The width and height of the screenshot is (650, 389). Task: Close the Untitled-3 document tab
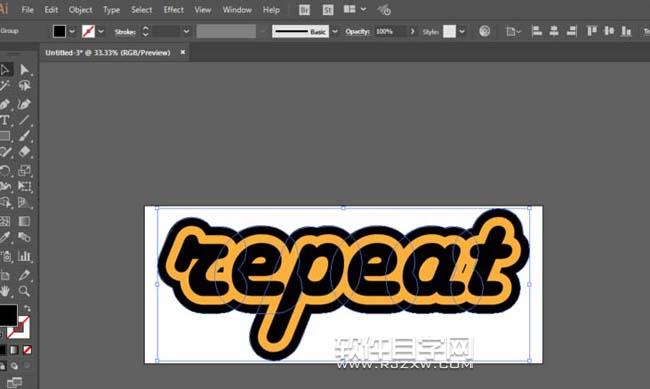click(183, 52)
